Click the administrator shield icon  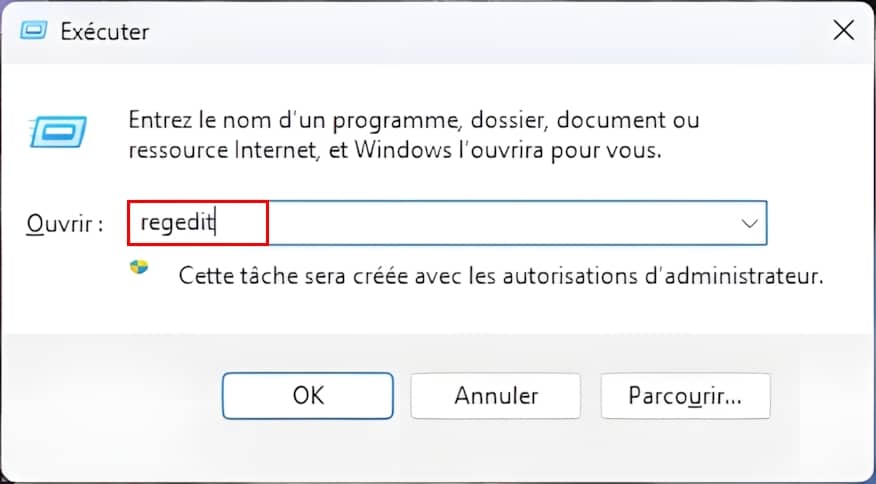139,268
